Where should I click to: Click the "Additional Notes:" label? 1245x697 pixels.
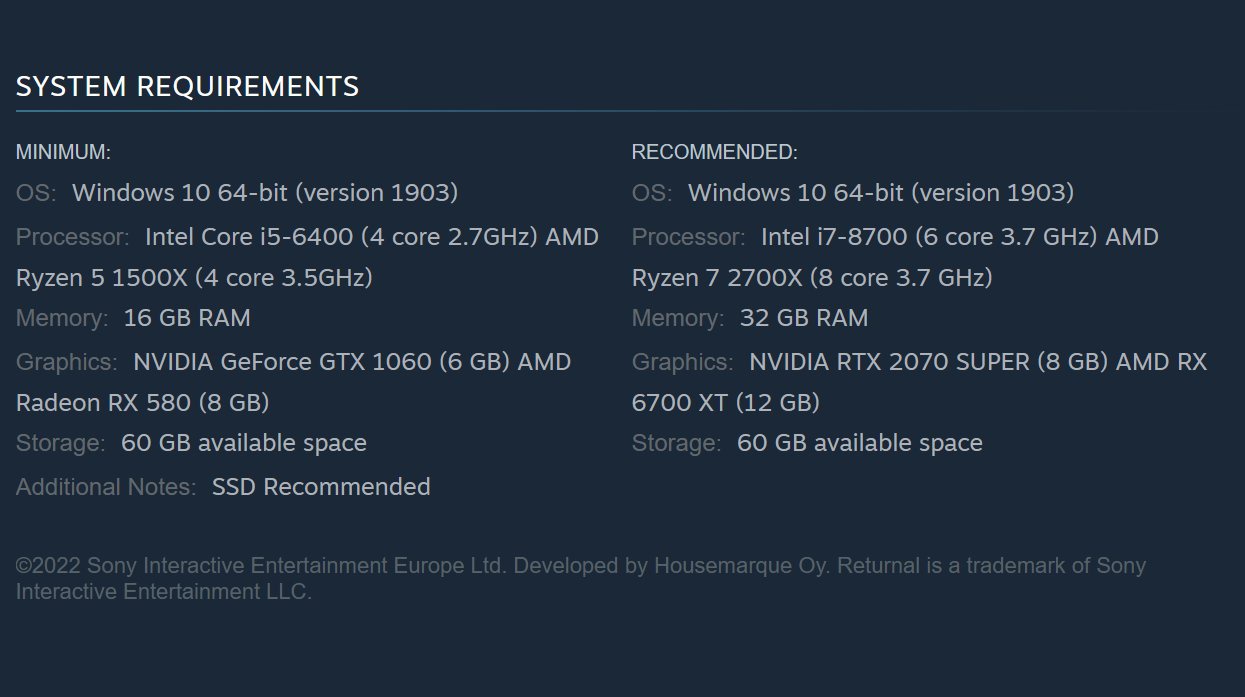coord(106,487)
